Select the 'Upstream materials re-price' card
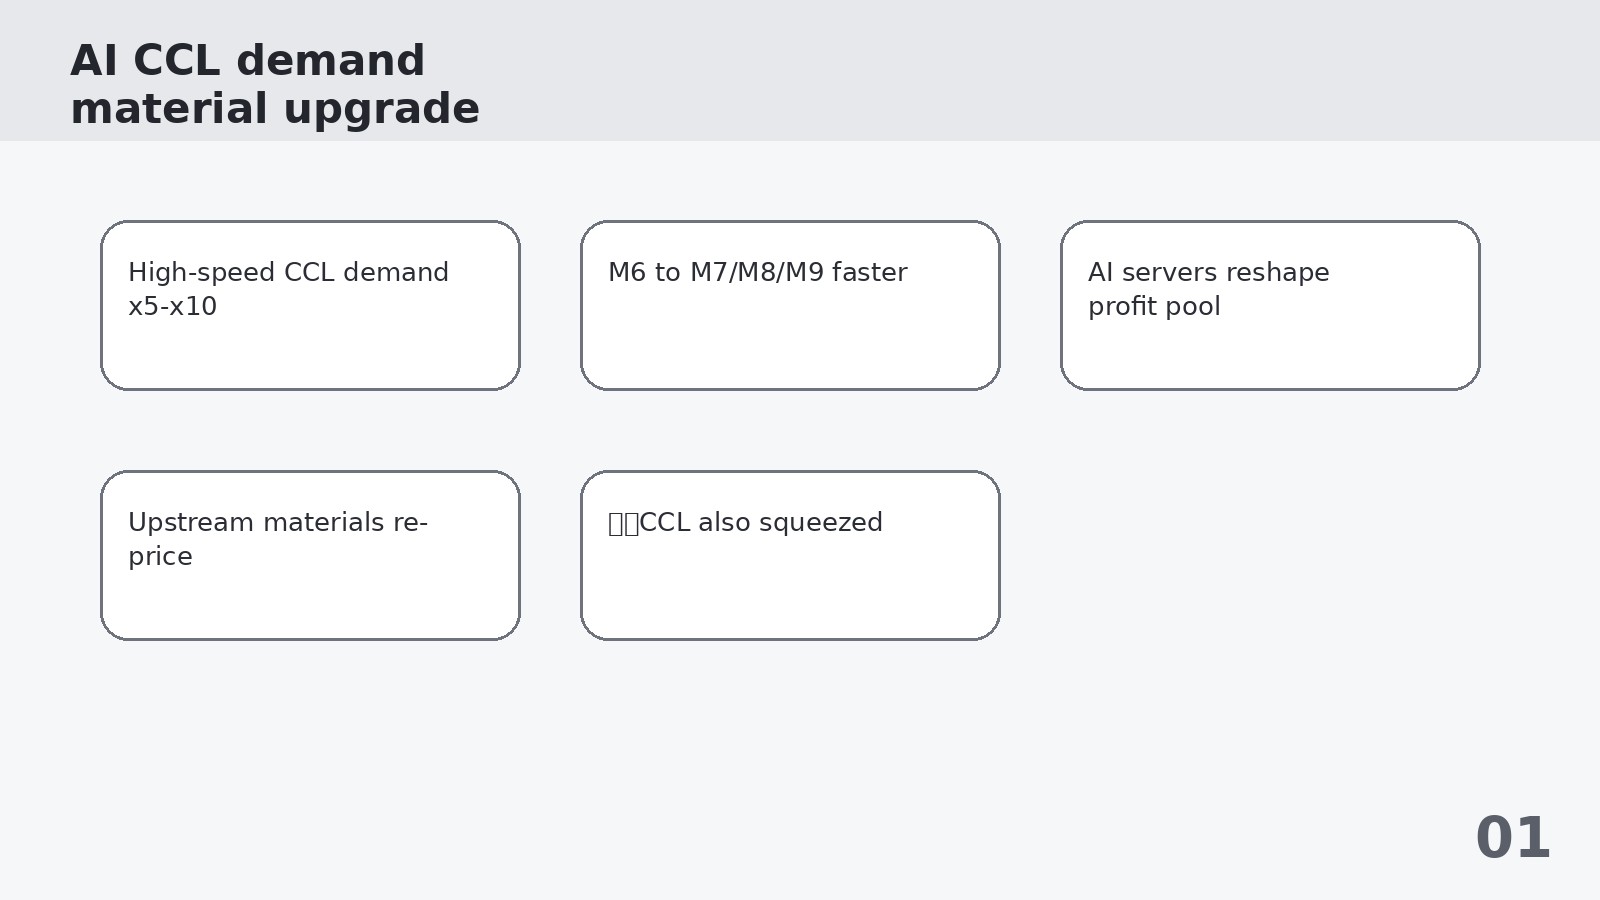This screenshot has width=1600, height=900. pyautogui.click(x=310, y=555)
